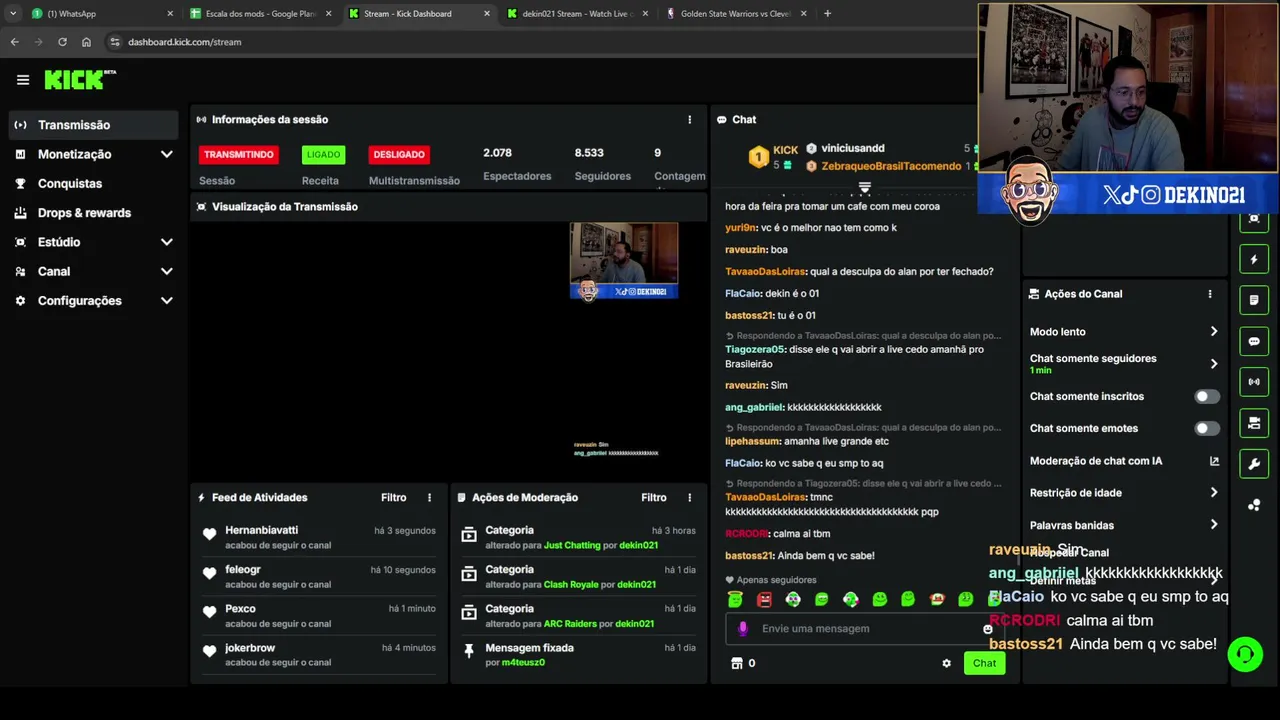The height and width of the screenshot is (720, 1280).
Task: Click the username TavaaoDasLoiras in chat
Action: [765, 271]
